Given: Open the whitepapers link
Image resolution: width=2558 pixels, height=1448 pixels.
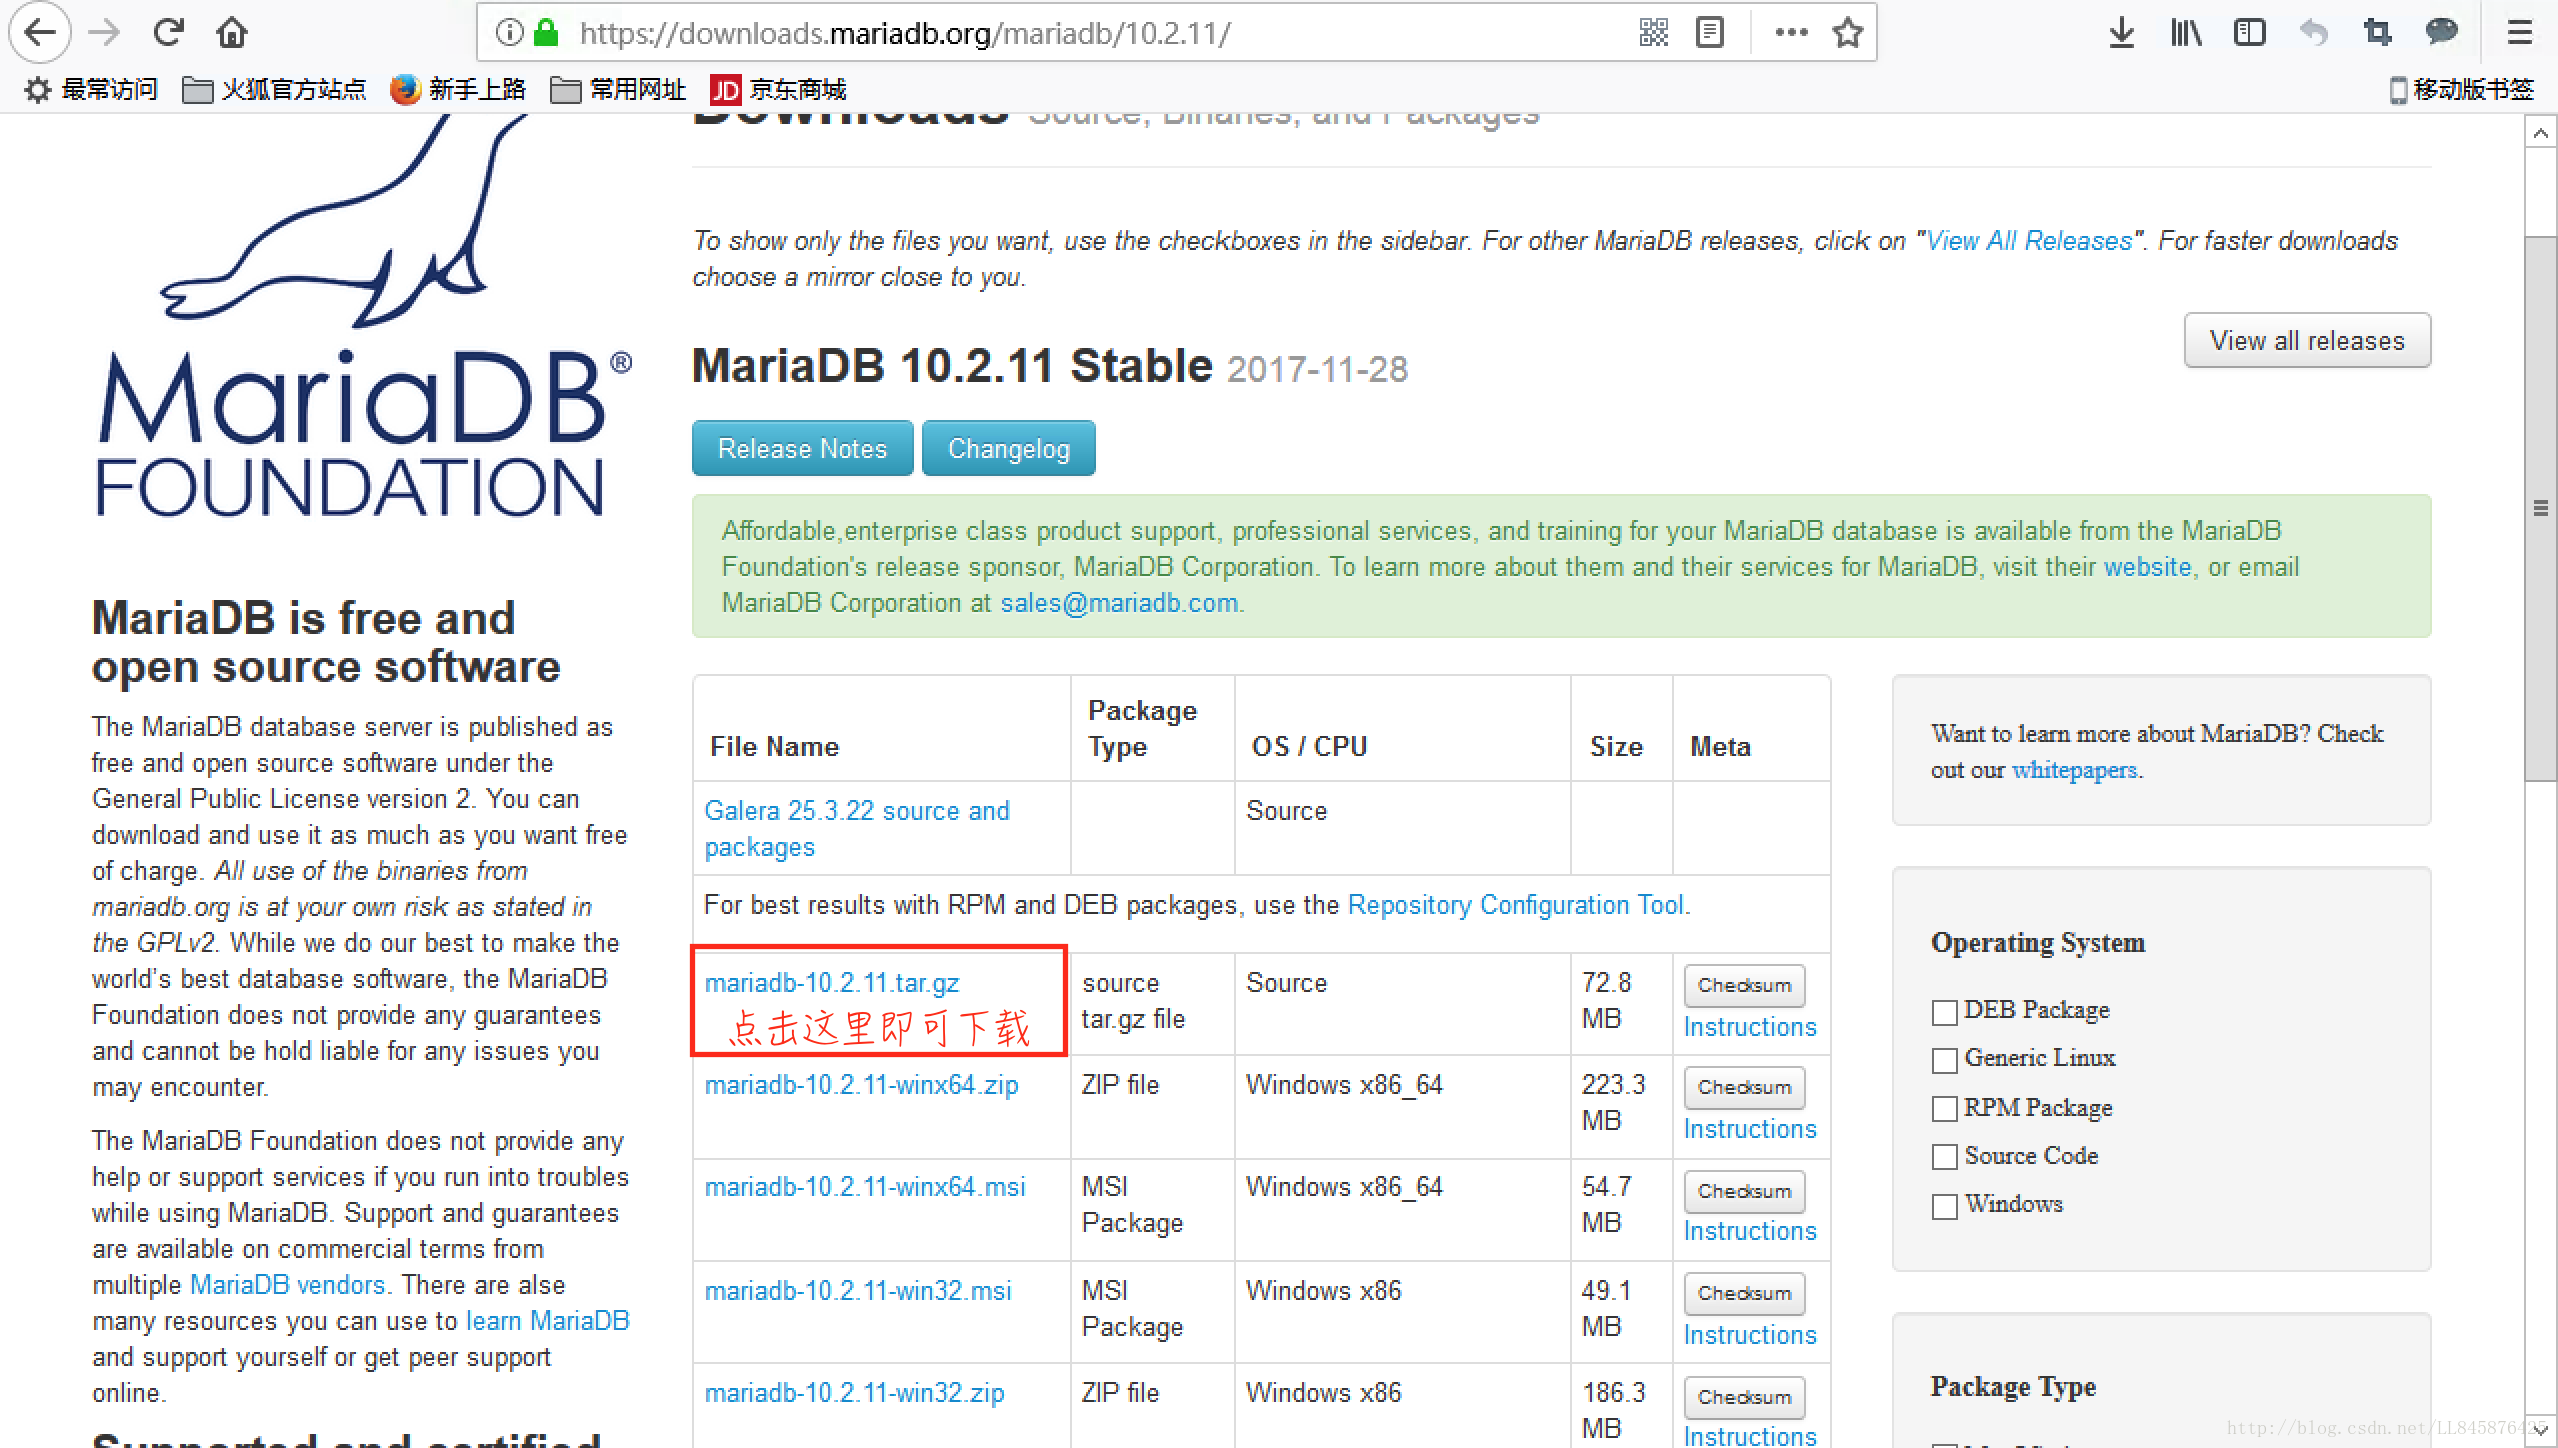Looking at the screenshot, I should point(2074,770).
